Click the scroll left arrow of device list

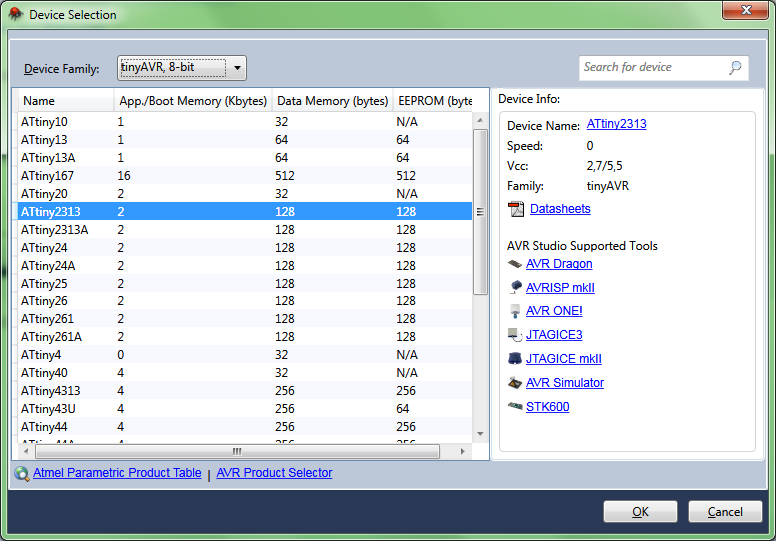click(x=26, y=451)
